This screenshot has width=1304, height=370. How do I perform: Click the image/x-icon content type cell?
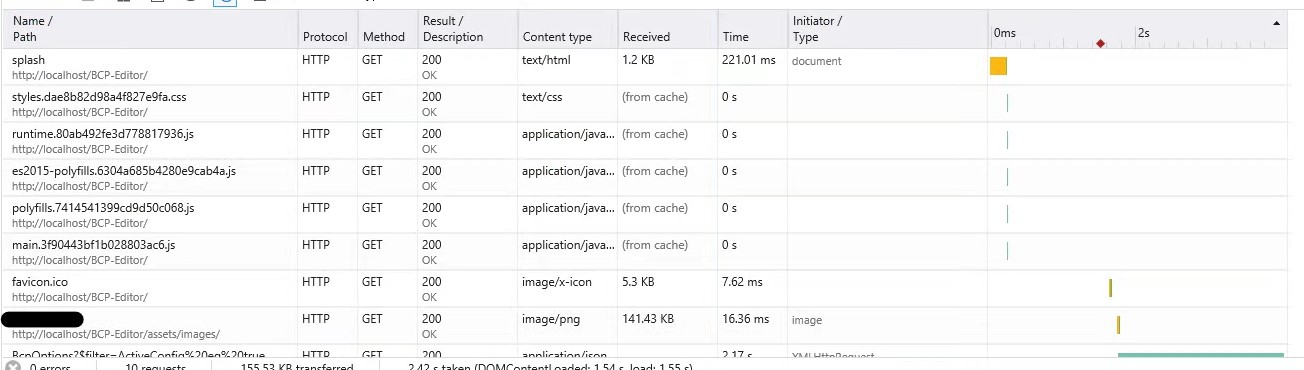[x=557, y=282]
